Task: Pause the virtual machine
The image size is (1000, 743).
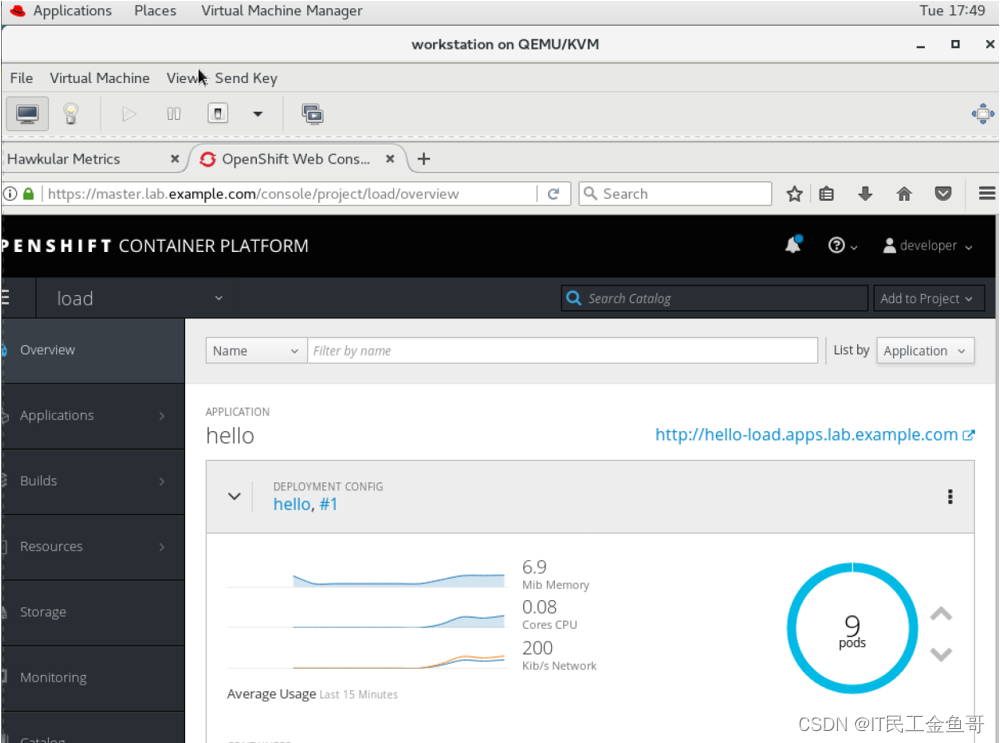Action: click(173, 114)
